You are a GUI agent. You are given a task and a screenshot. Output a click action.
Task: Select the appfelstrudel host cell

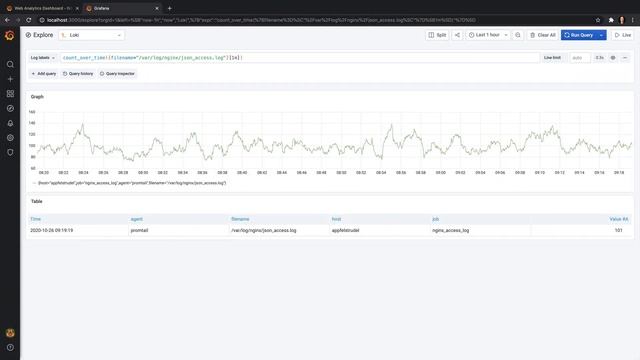click(x=380, y=231)
